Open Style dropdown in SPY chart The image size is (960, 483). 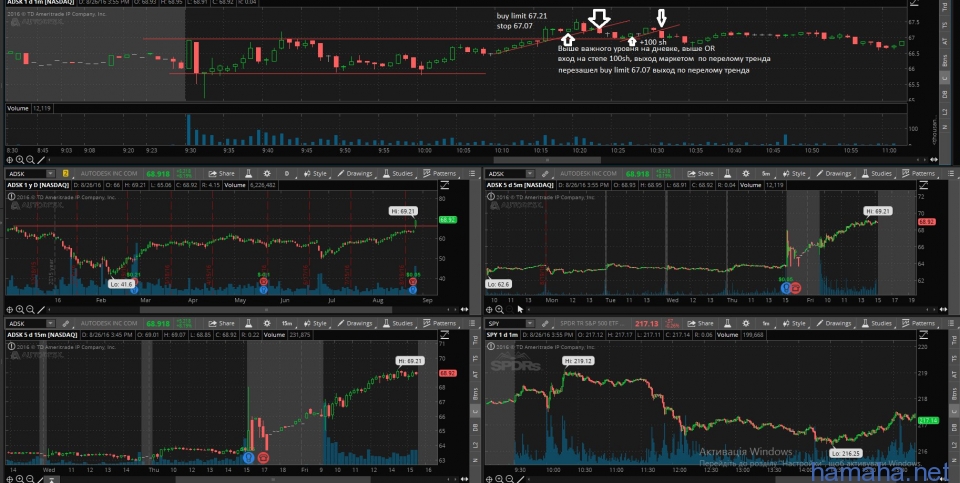[794, 323]
